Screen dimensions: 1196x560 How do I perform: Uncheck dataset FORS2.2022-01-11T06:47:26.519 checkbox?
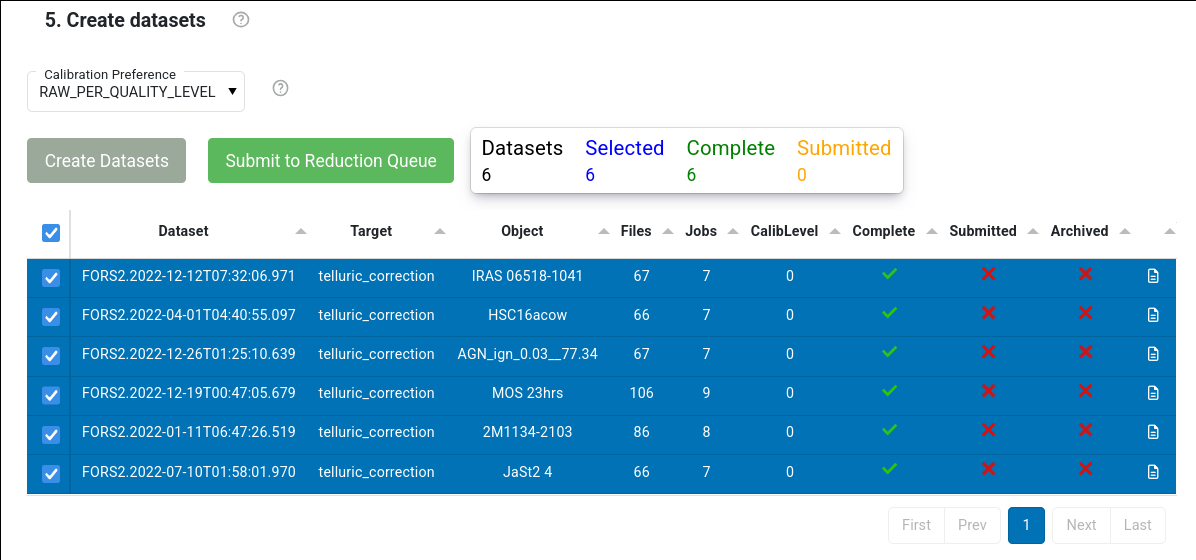click(50, 434)
